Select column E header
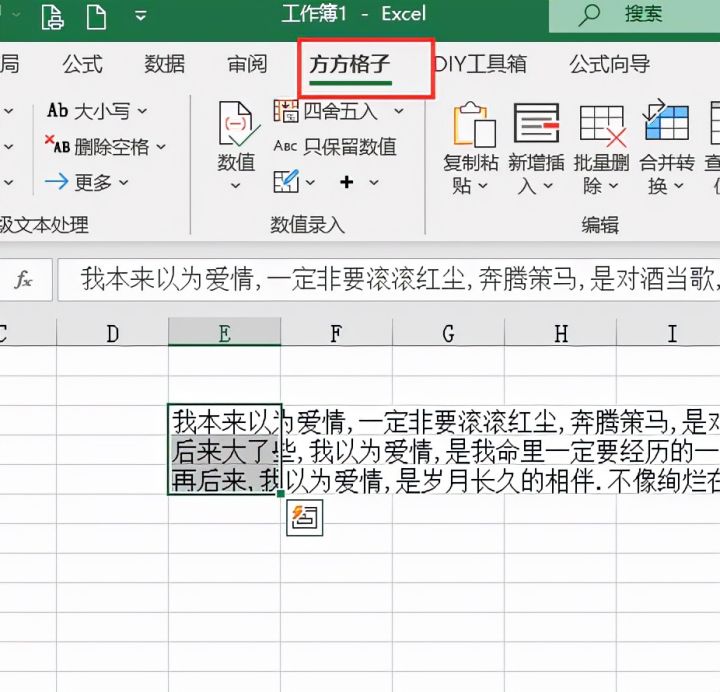Screen dimensions: 720x692 click(225, 332)
